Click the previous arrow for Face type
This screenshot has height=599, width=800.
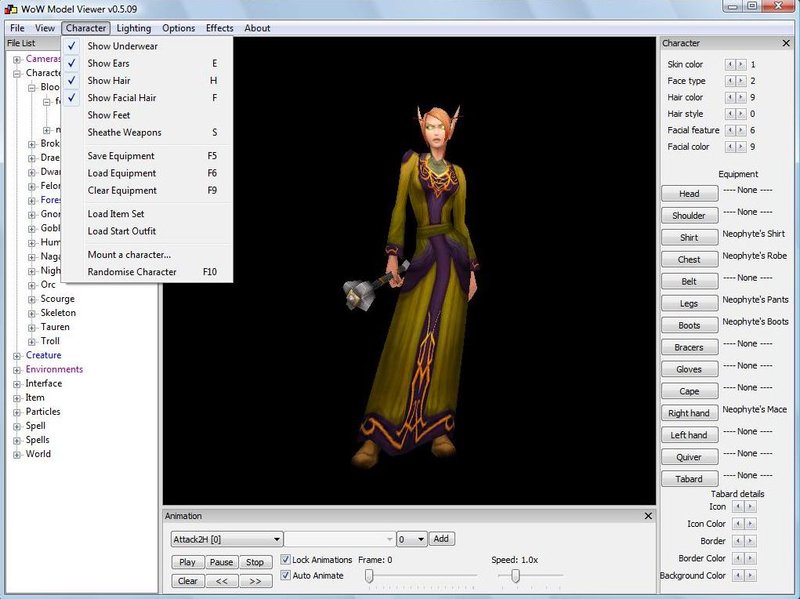pos(730,81)
